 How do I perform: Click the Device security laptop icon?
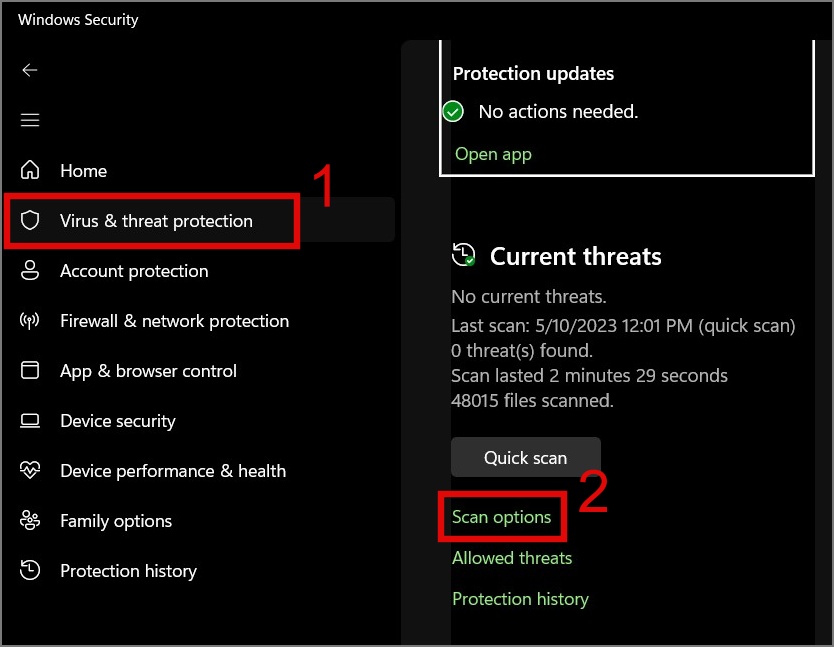[30, 420]
